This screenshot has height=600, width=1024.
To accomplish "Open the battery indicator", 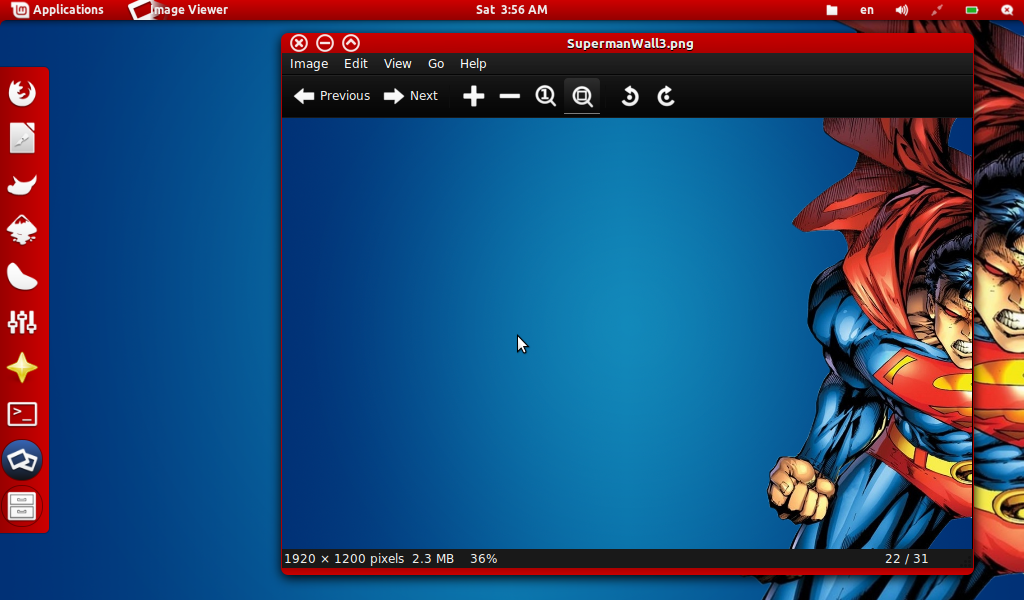I will 972,10.
